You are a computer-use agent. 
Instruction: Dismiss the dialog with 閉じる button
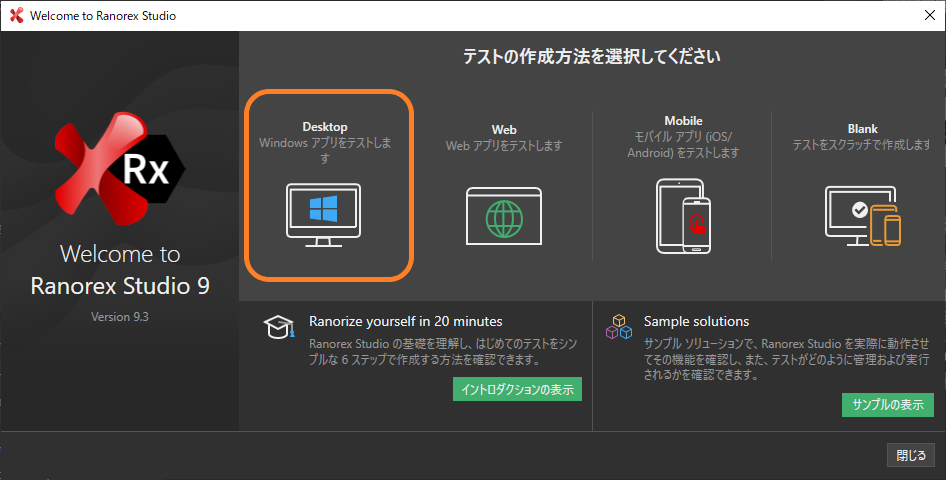(x=910, y=455)
